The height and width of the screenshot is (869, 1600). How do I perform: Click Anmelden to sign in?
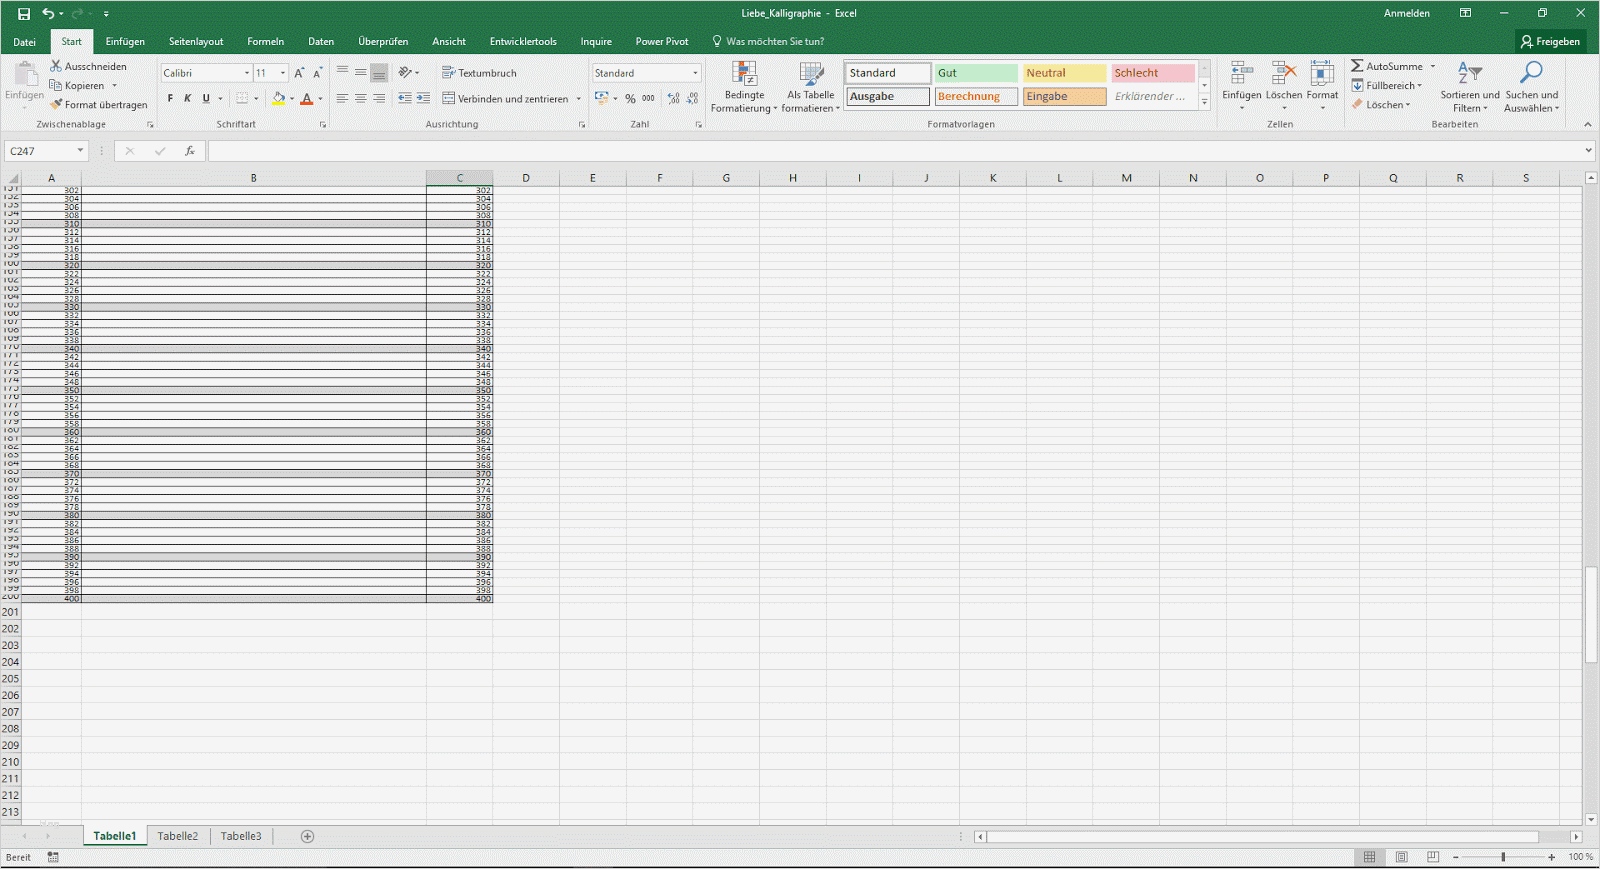point(1407,13)
